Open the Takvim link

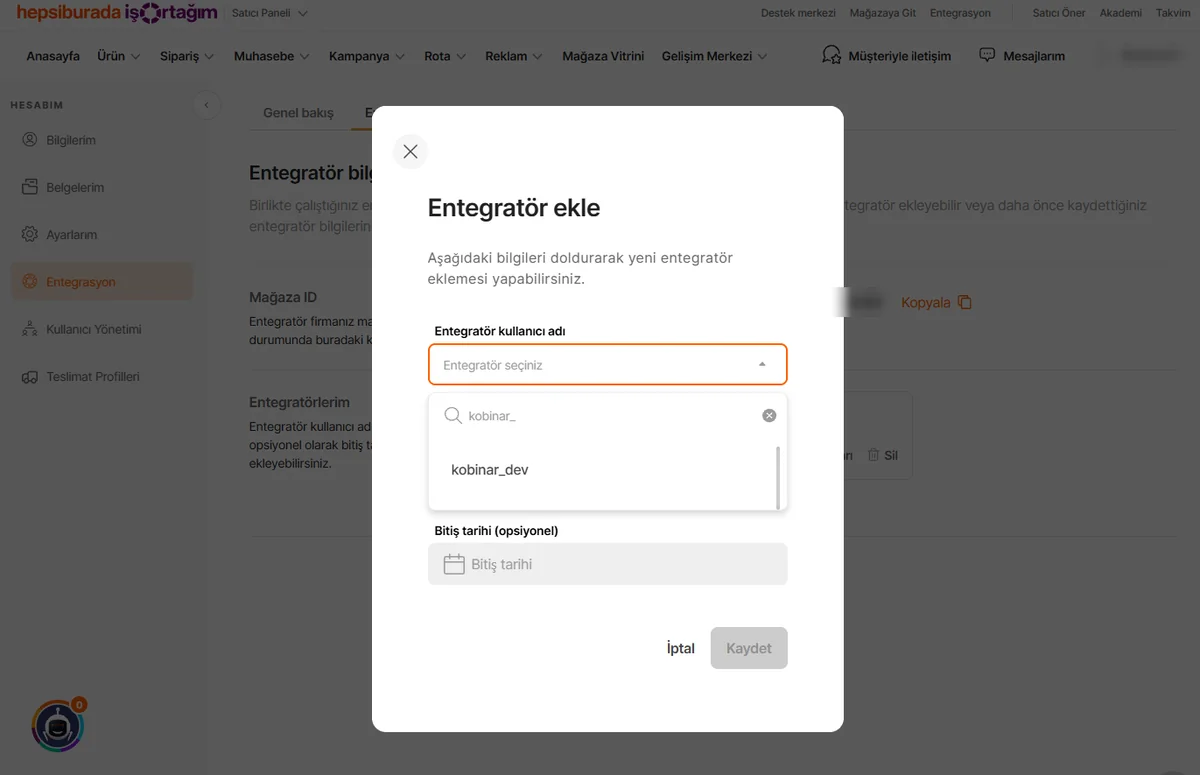(1173, 13)
